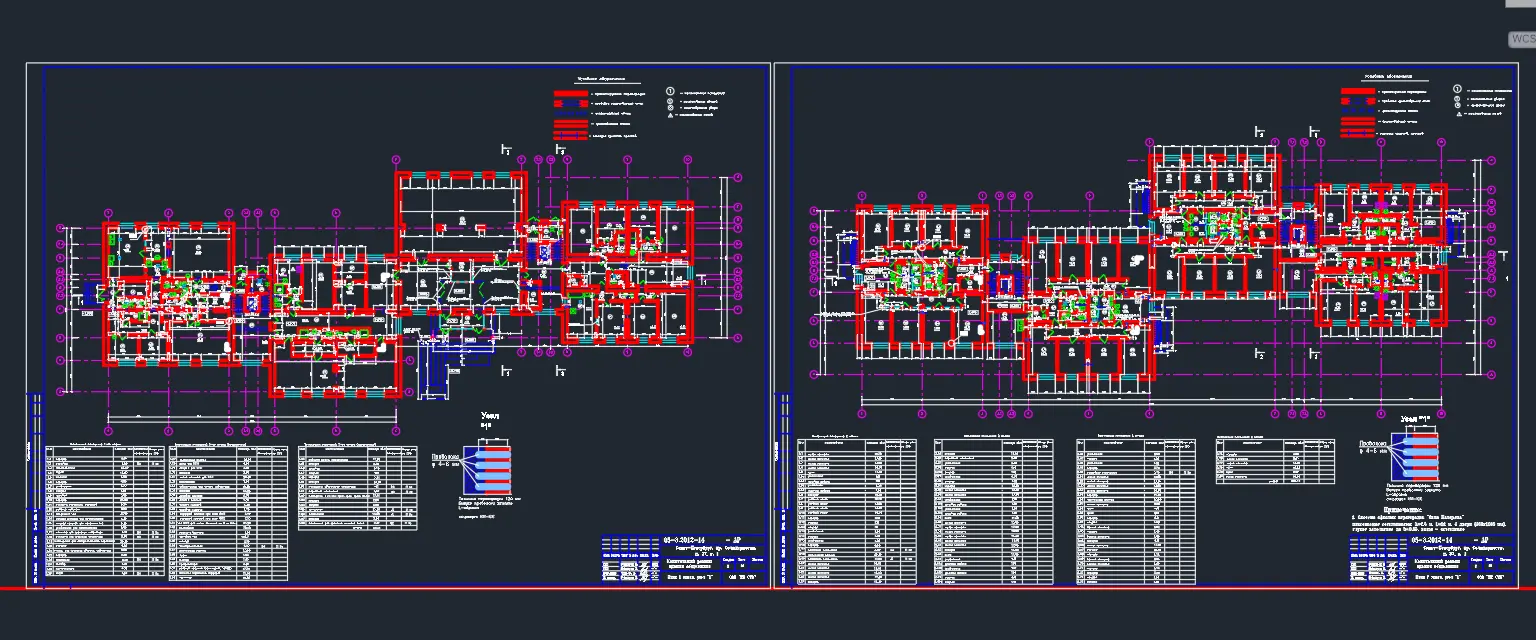Open the WCS coordinate system dropdown
The height and width of the screenshot is (640, 1536).
coord(1521,40)
